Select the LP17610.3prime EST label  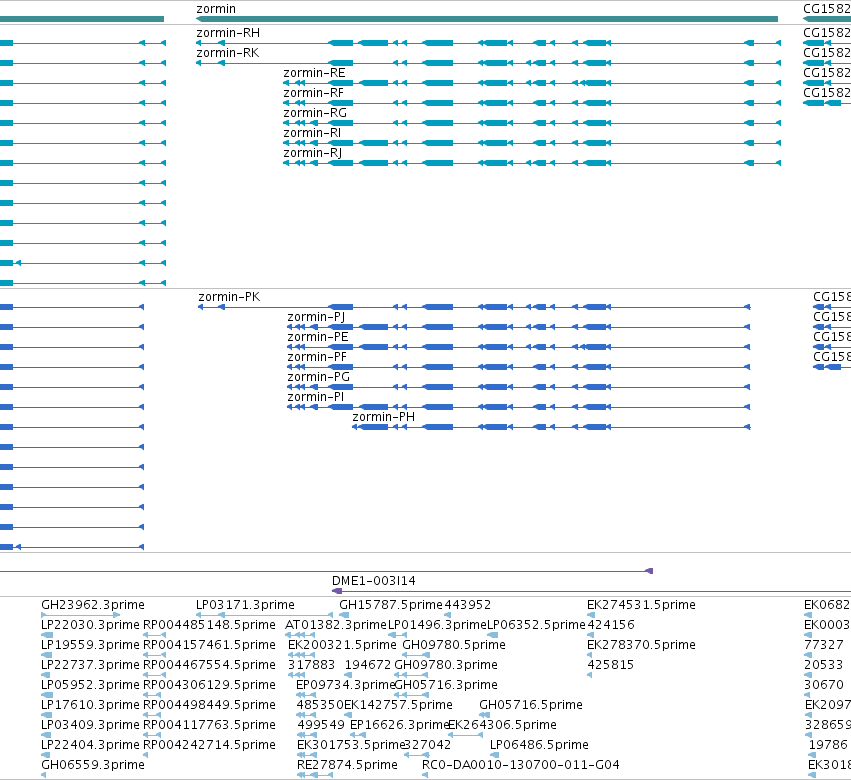pos(90,706)
